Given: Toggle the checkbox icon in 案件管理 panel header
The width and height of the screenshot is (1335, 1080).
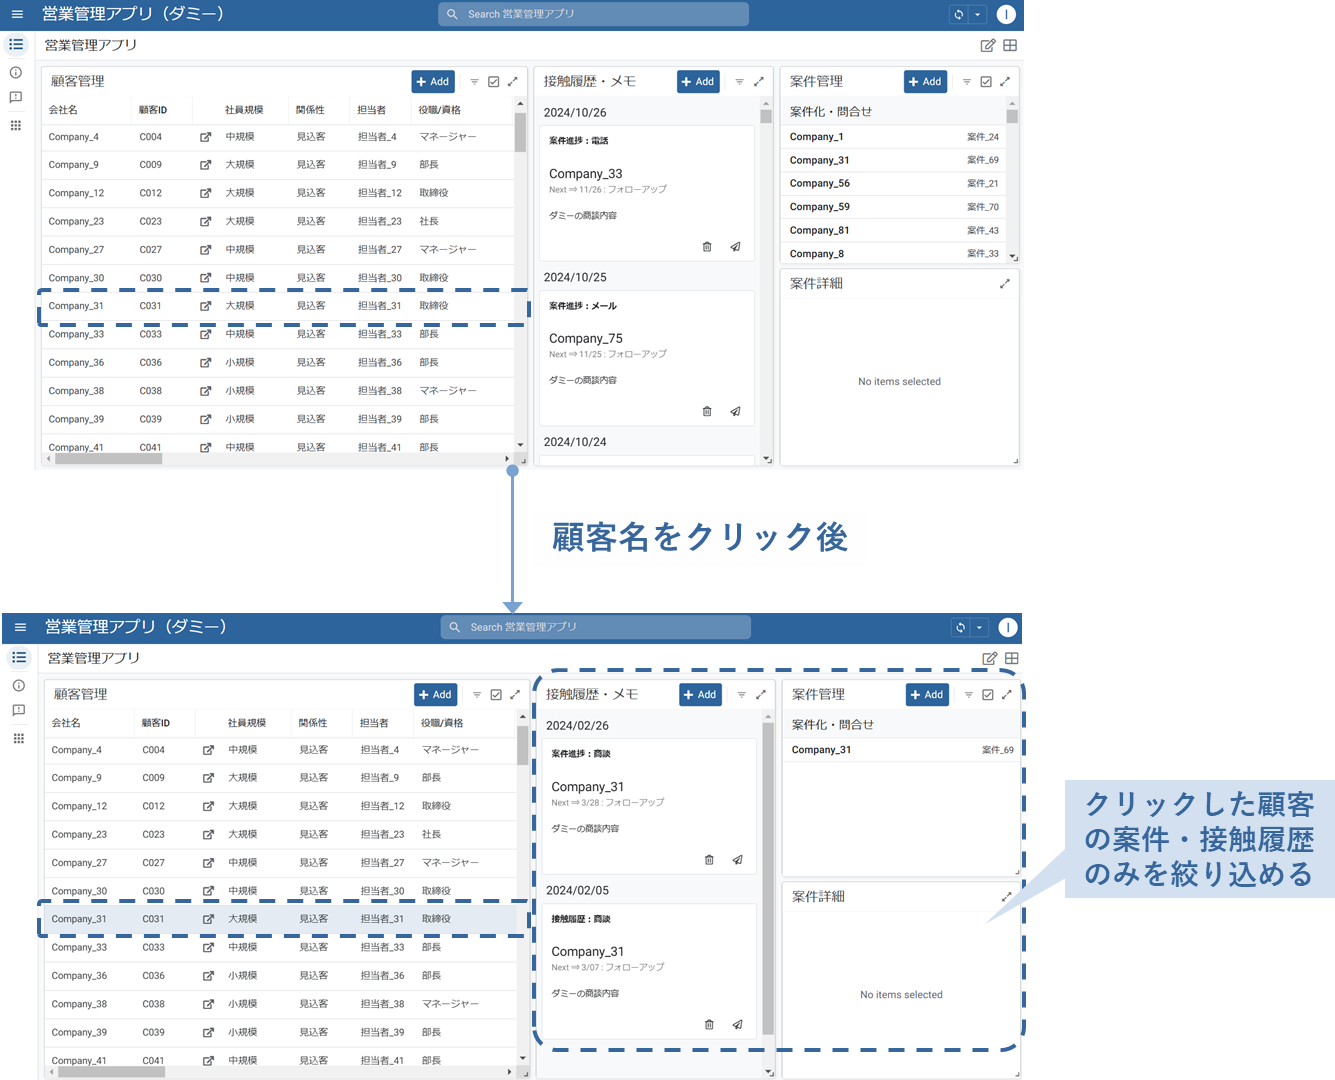Looking at the screenshot, I should (x=985, y=81).
